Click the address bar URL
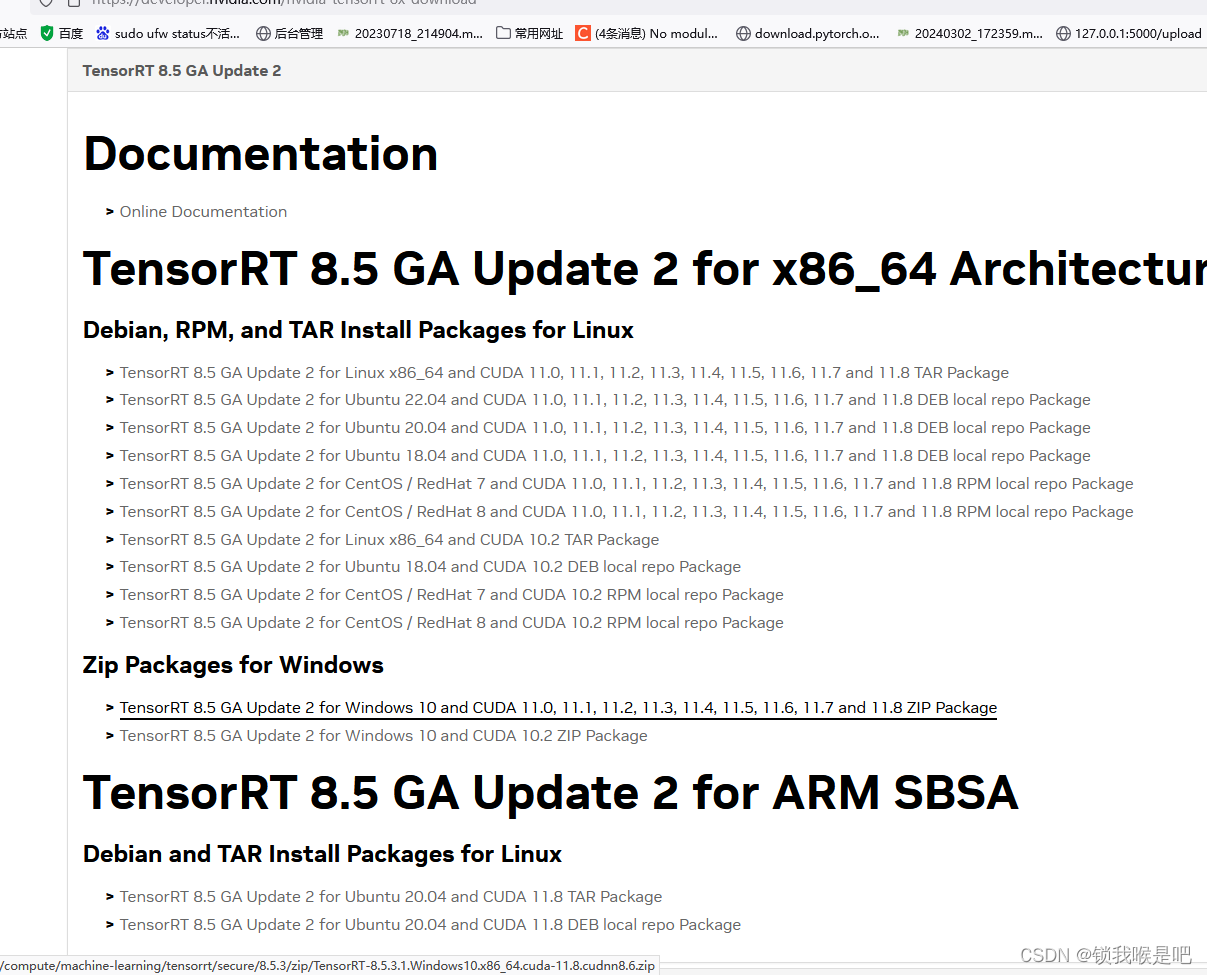The width and height of the screenshot is (1207, 975). point(284,3)
